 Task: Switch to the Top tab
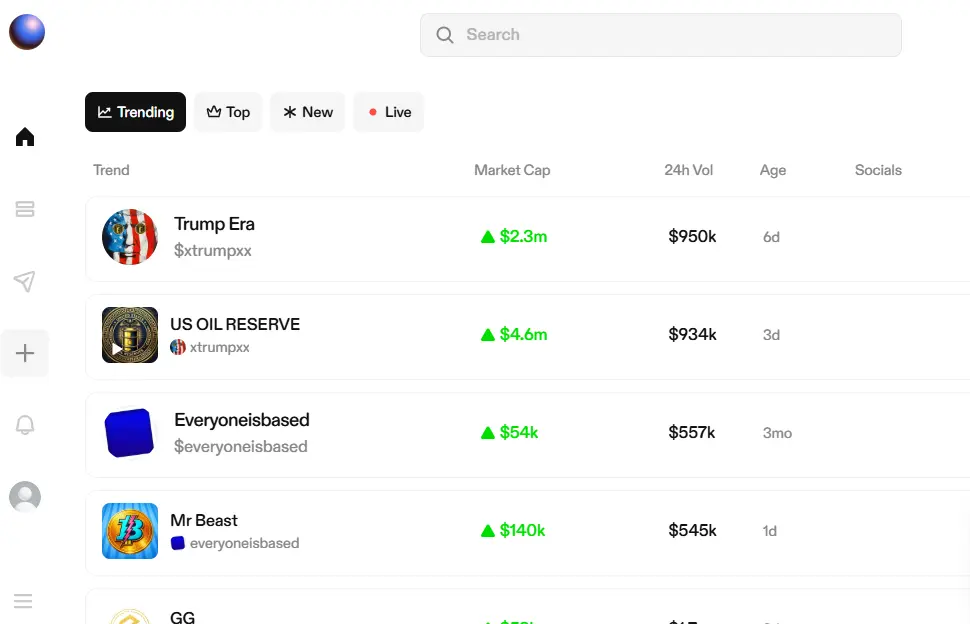click(228, 112)
